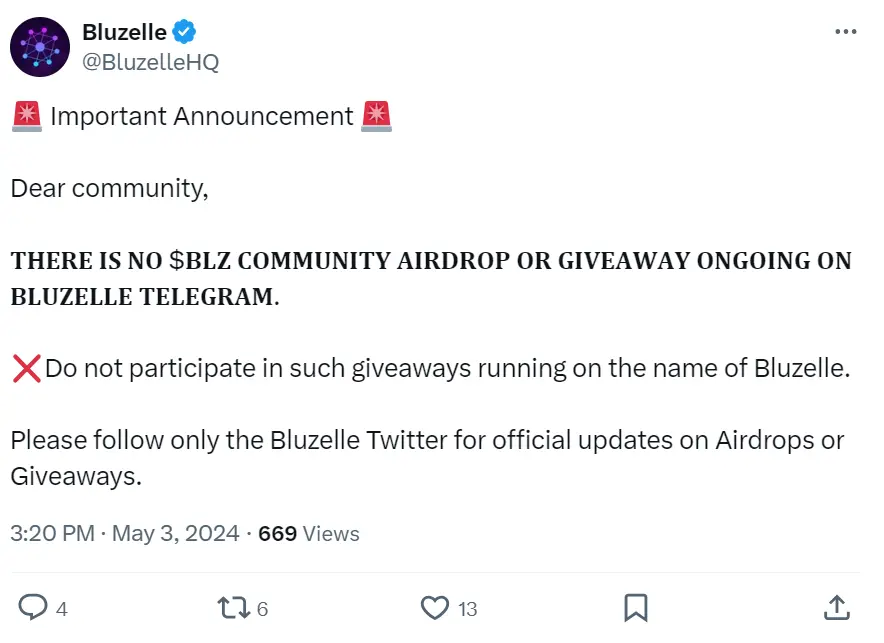The width and height of the screenshot is (884, 643).
Task: Click the repost (retweet) icon
Action: tap(232, 607)
